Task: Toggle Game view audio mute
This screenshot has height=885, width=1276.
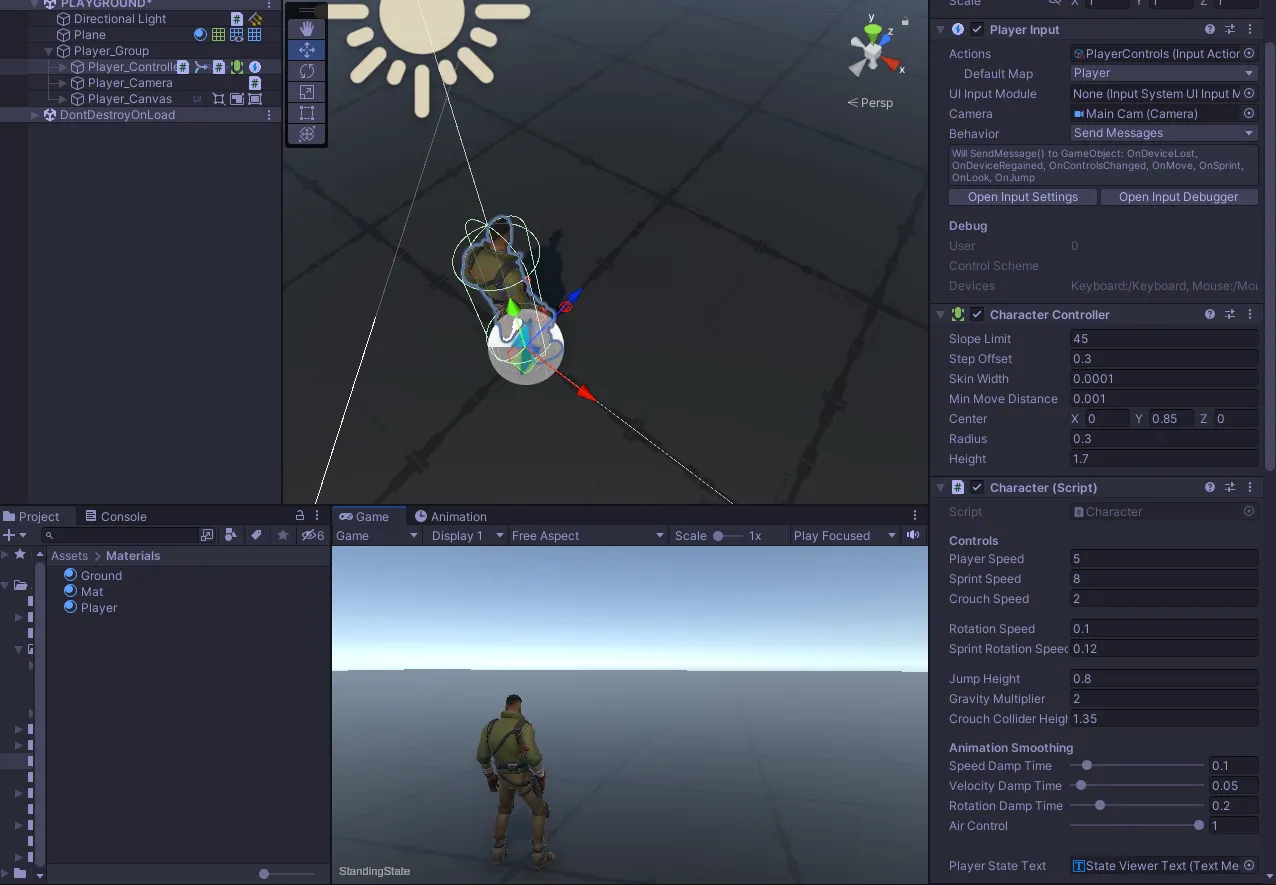Action: click(x=913, y=535)
